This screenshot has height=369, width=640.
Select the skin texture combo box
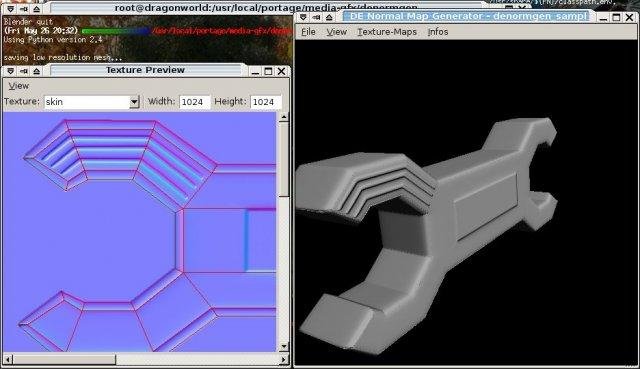point(92,102)
